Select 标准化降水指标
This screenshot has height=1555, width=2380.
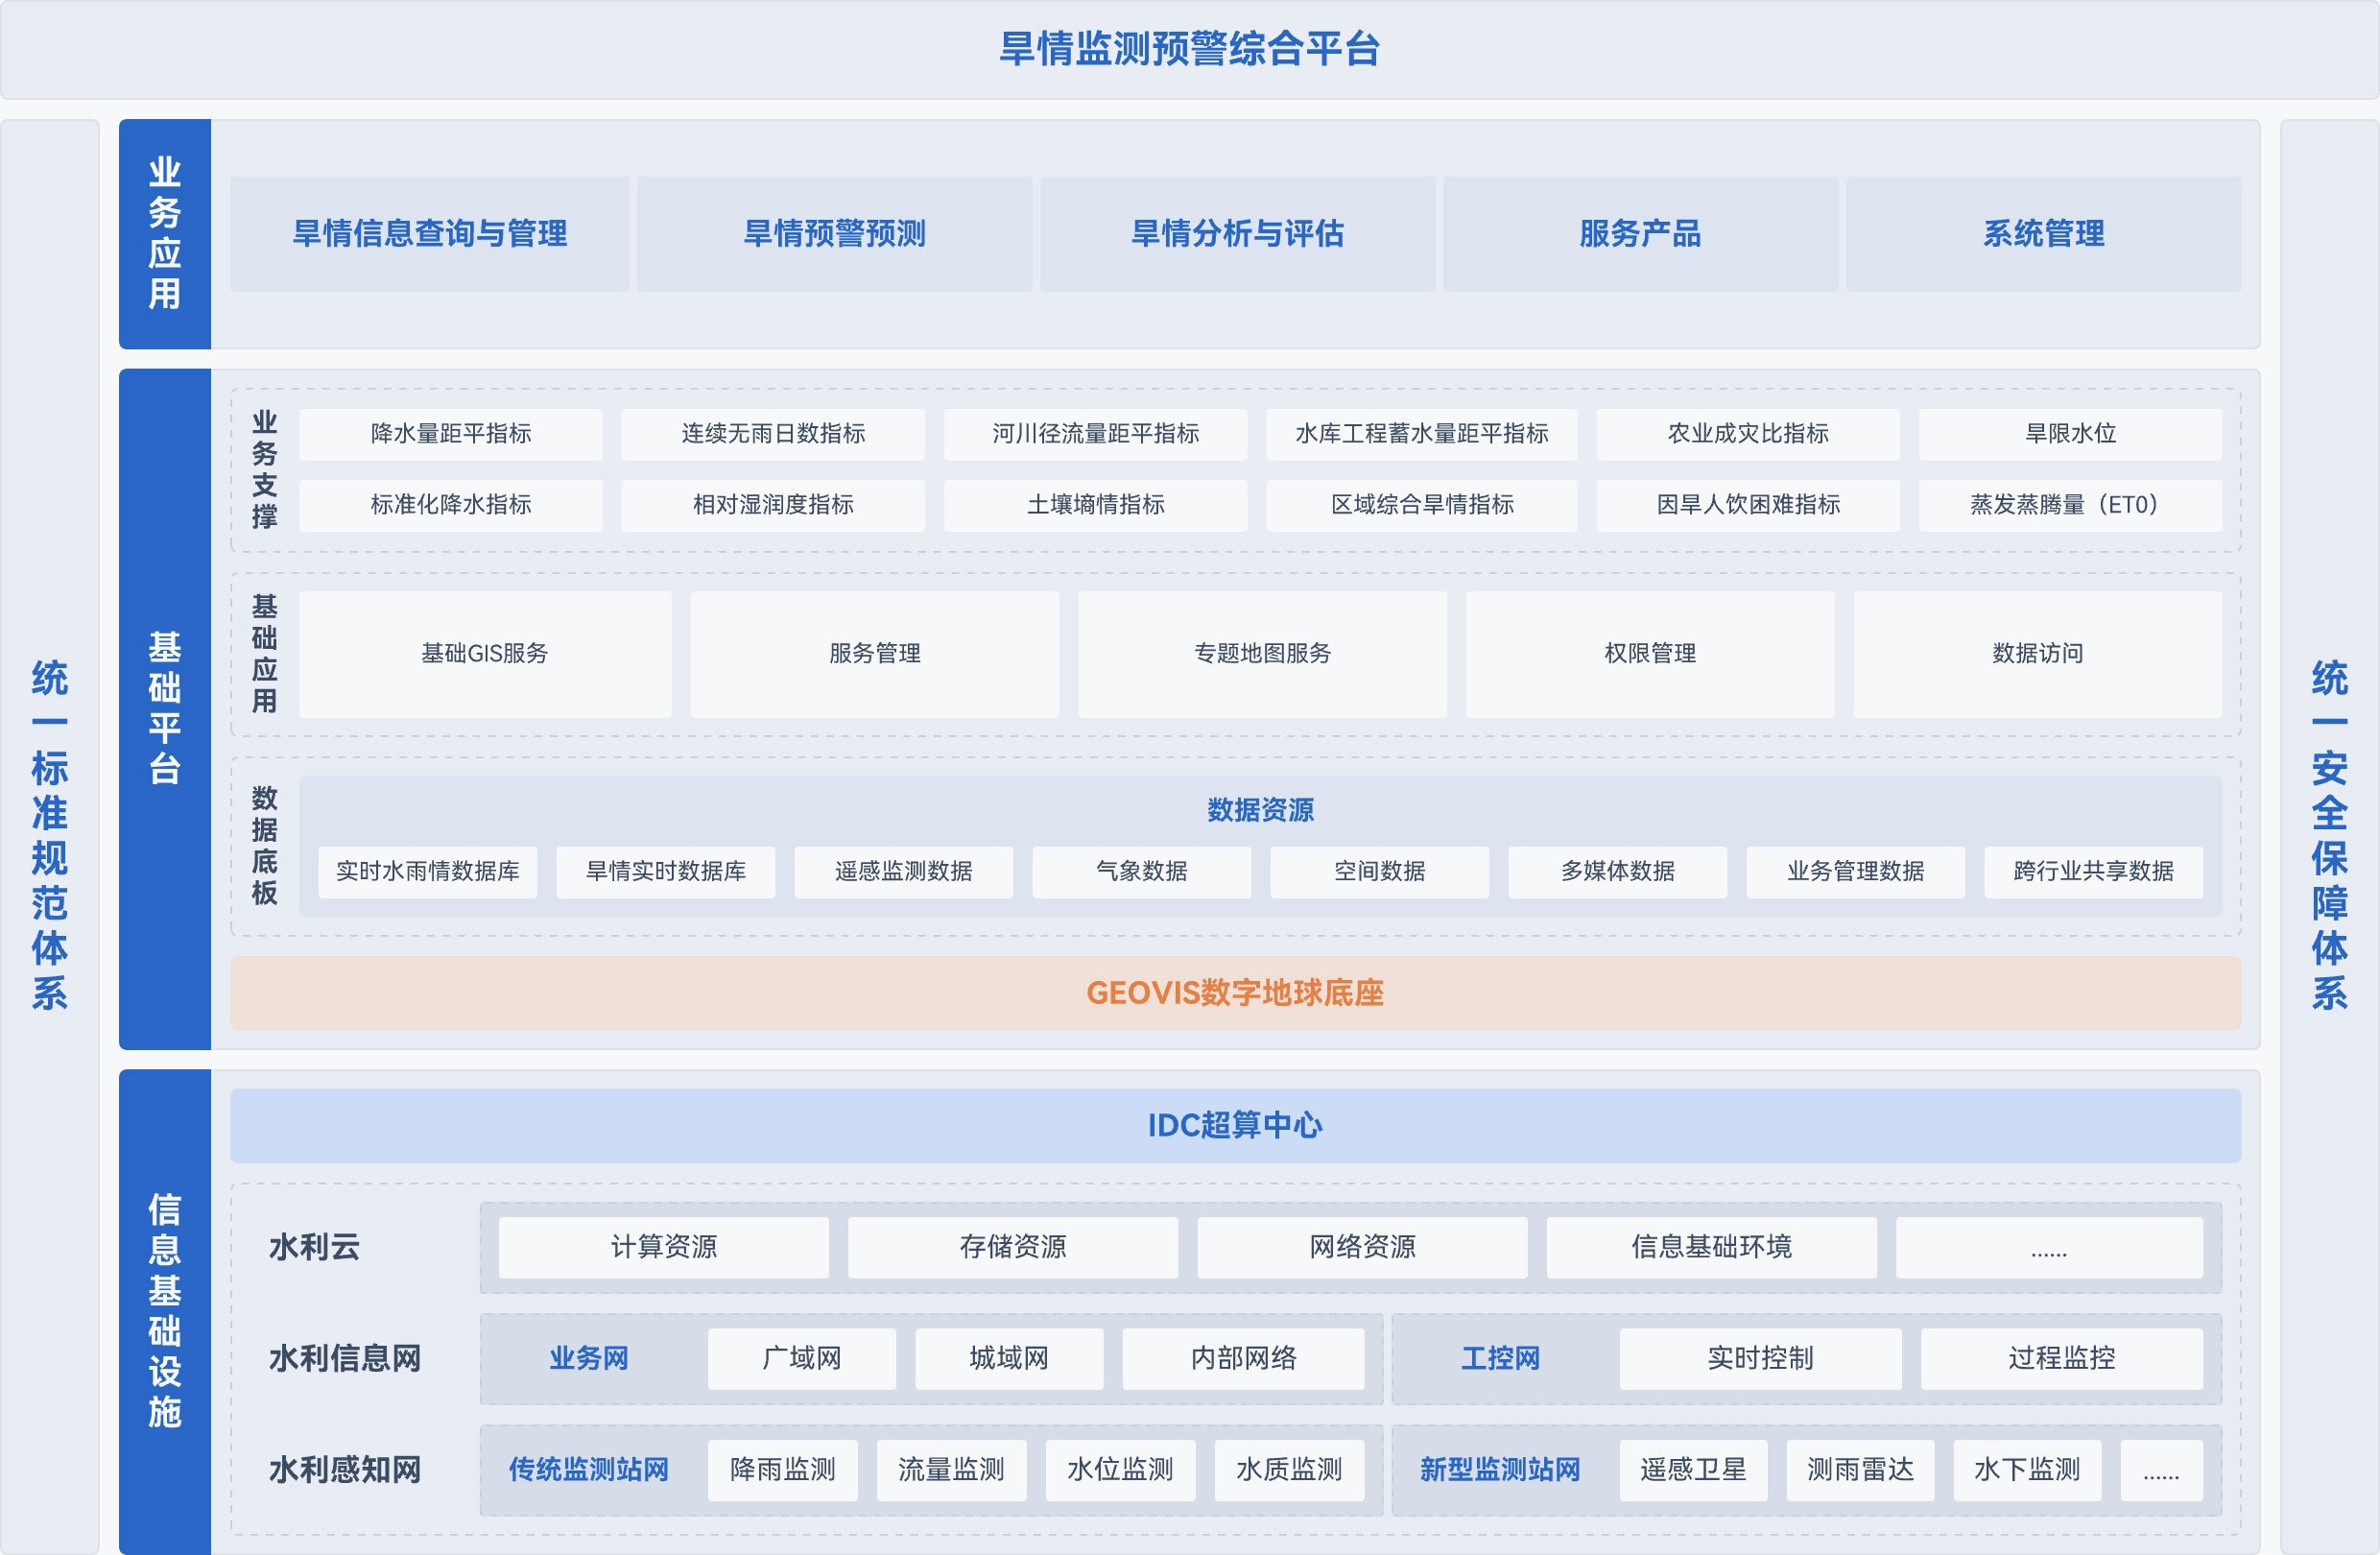click(451, 505)
